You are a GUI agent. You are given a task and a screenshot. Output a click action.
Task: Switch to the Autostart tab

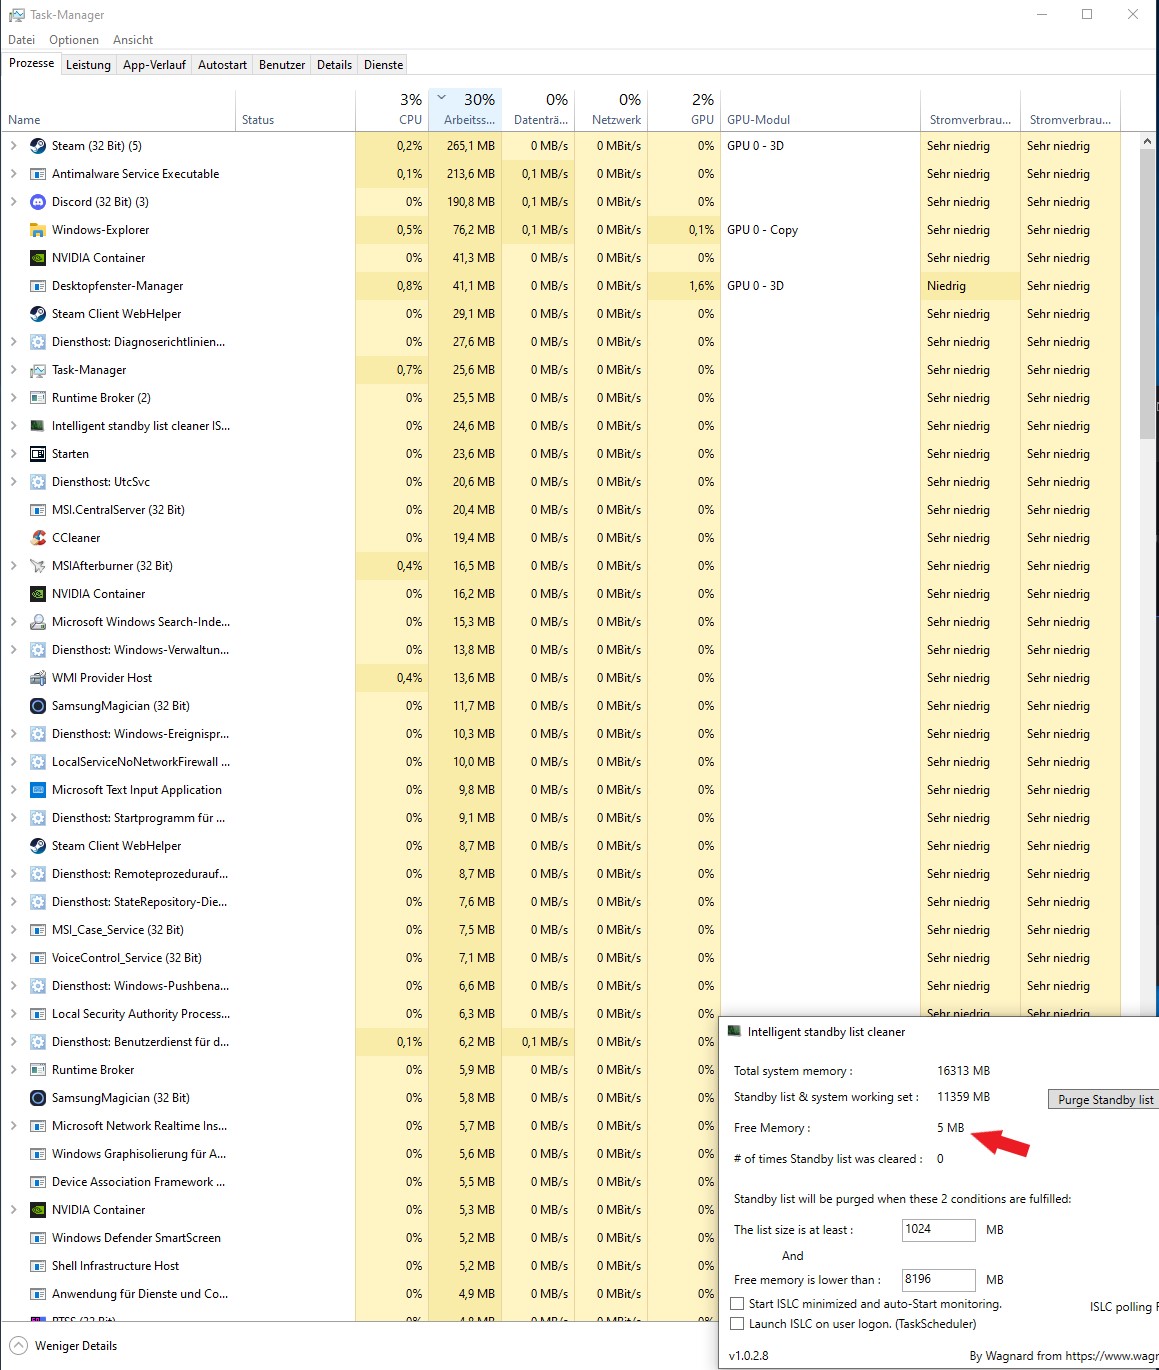(222, 65)
